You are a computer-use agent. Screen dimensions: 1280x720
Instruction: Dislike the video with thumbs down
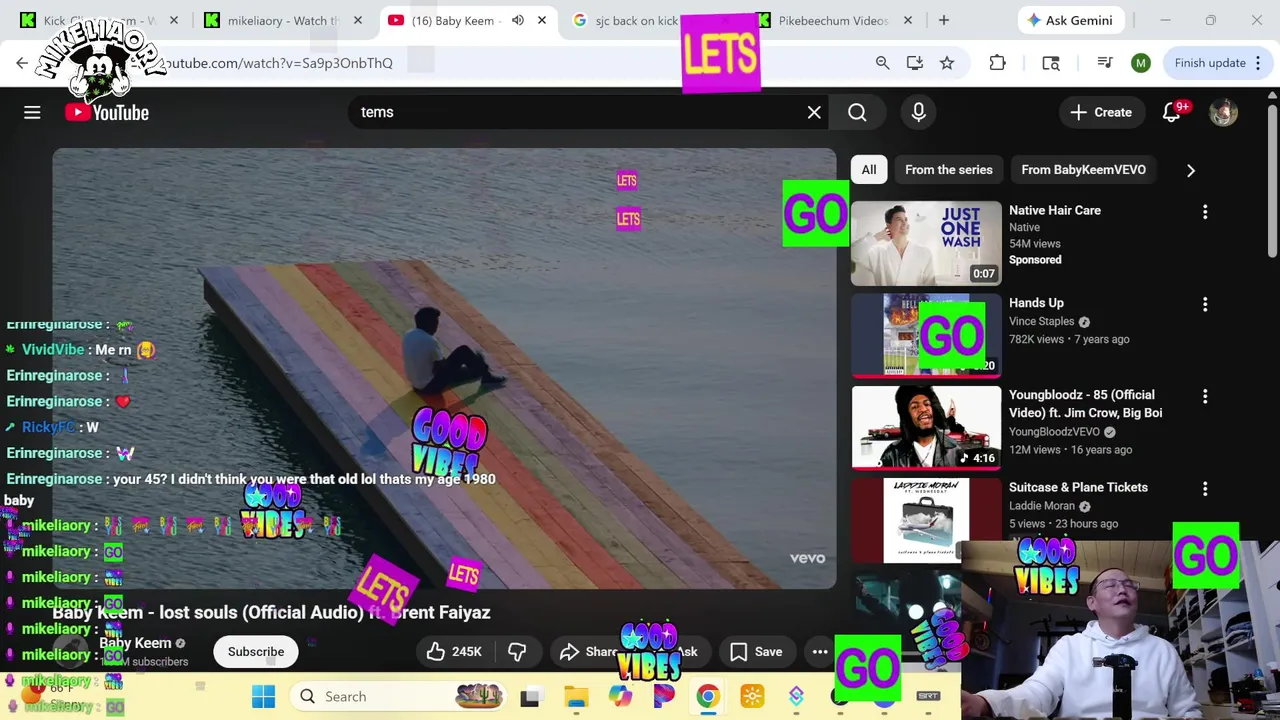517,651
